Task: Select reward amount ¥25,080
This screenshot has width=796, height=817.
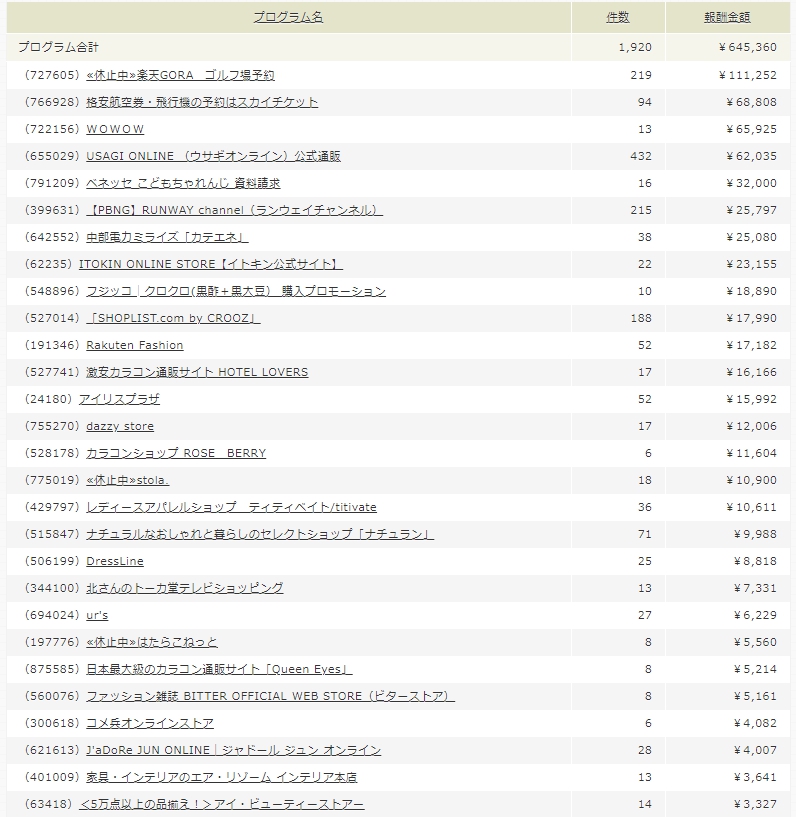Action: (x=752, y=238)
